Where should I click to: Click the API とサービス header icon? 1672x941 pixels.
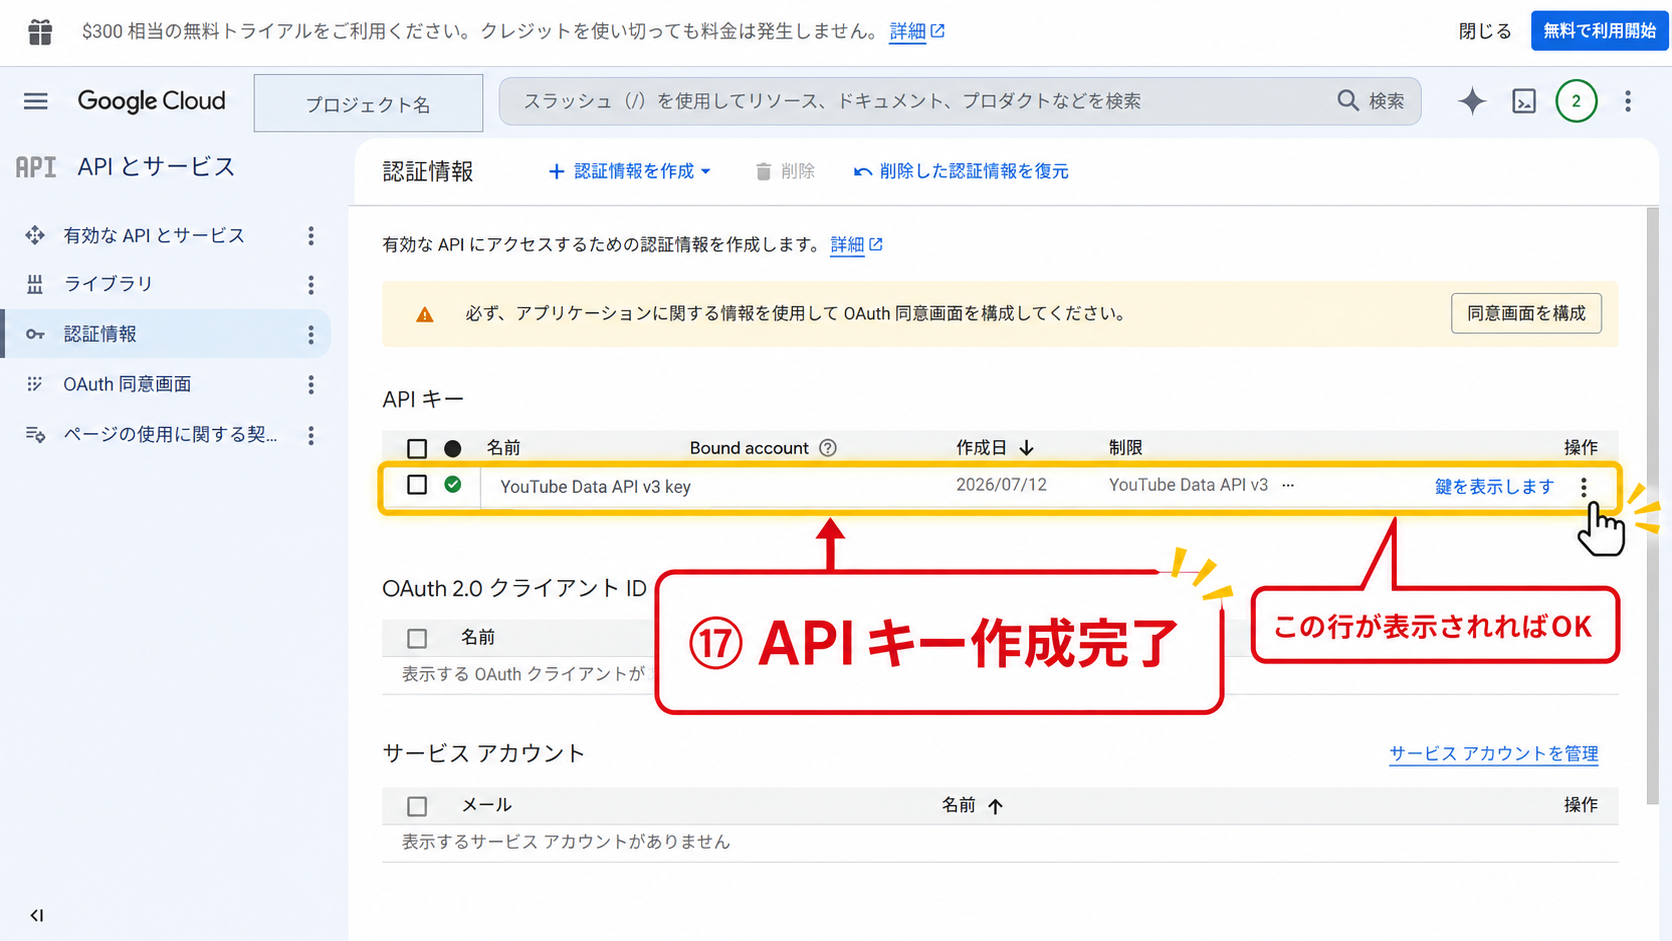coord(36,167)
